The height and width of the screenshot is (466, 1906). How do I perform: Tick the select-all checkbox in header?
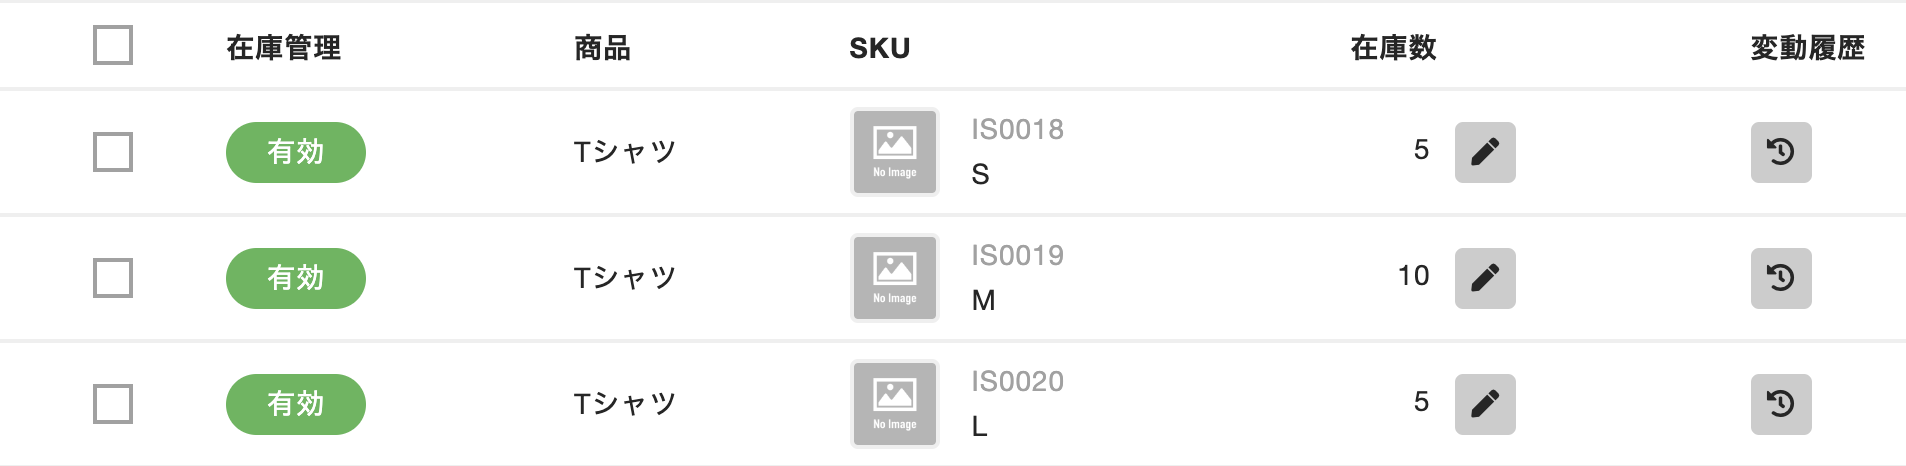pos(113,45)
